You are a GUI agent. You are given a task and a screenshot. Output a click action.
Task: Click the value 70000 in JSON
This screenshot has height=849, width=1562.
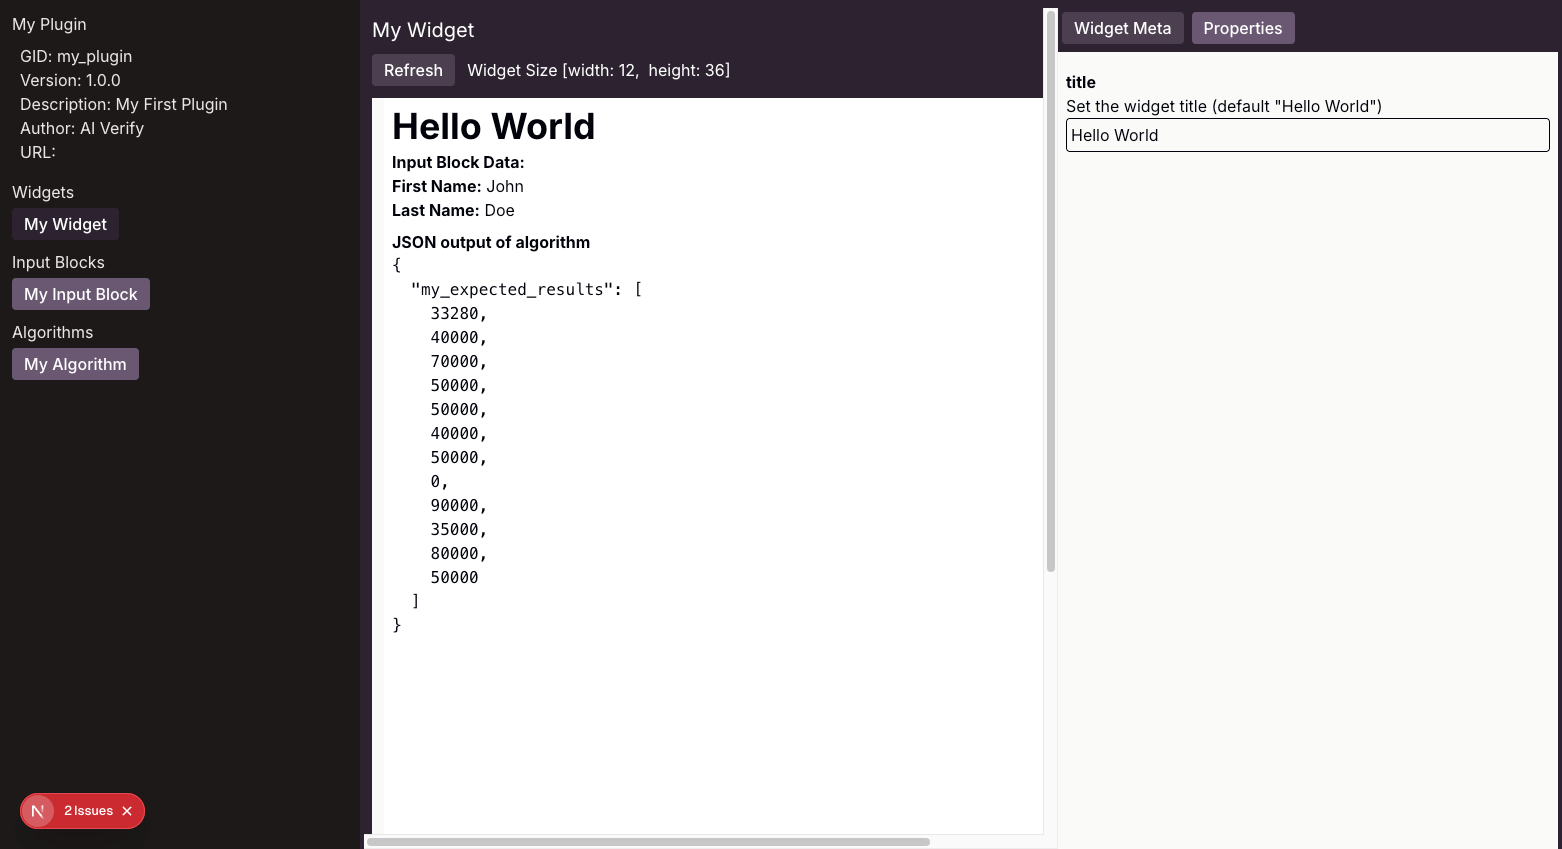[455, 361]
